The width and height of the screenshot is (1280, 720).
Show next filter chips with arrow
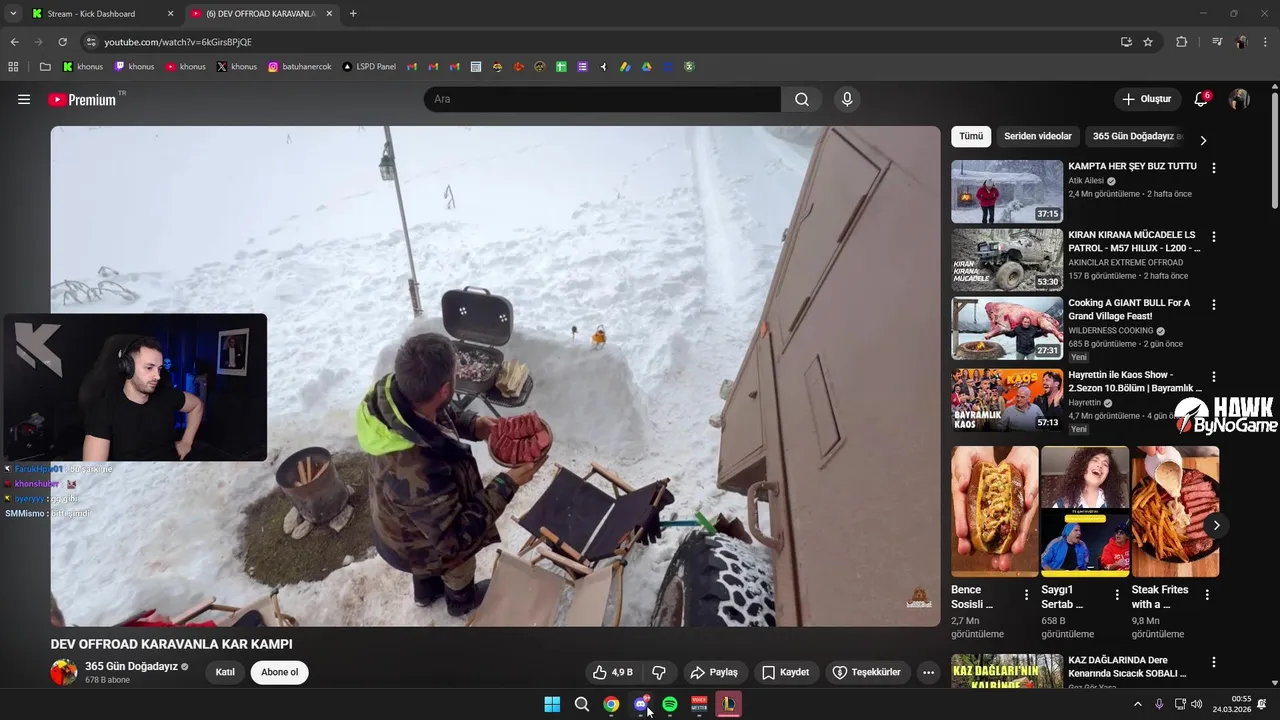tap(1203, 140)
